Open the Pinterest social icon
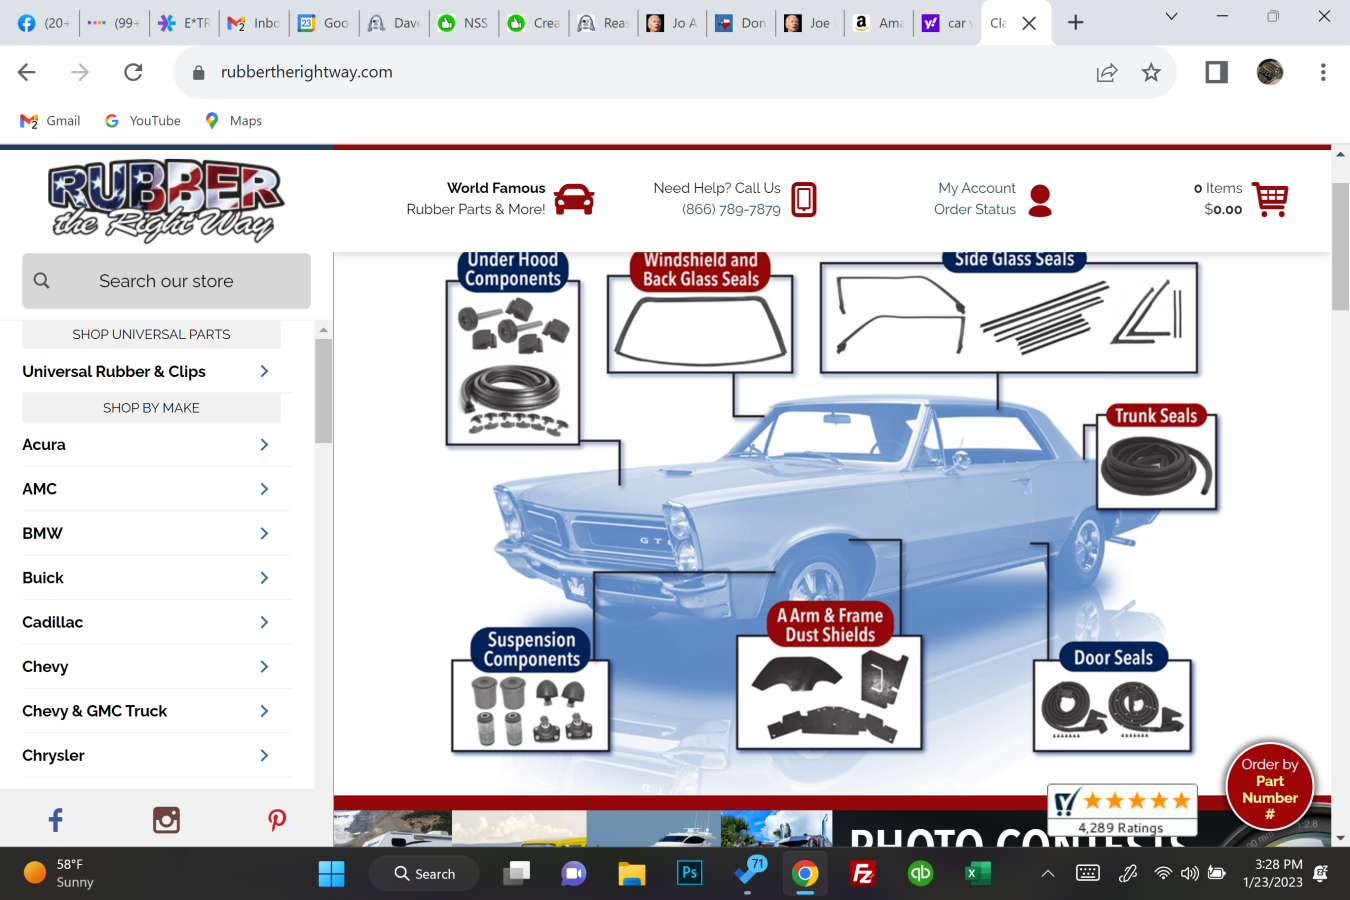The image size is (1350, 900). pos(277,820)
